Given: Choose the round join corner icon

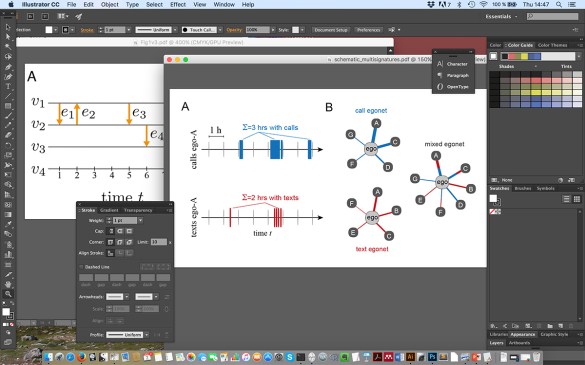Looking at the screenshot, I should tap(120, 242).
